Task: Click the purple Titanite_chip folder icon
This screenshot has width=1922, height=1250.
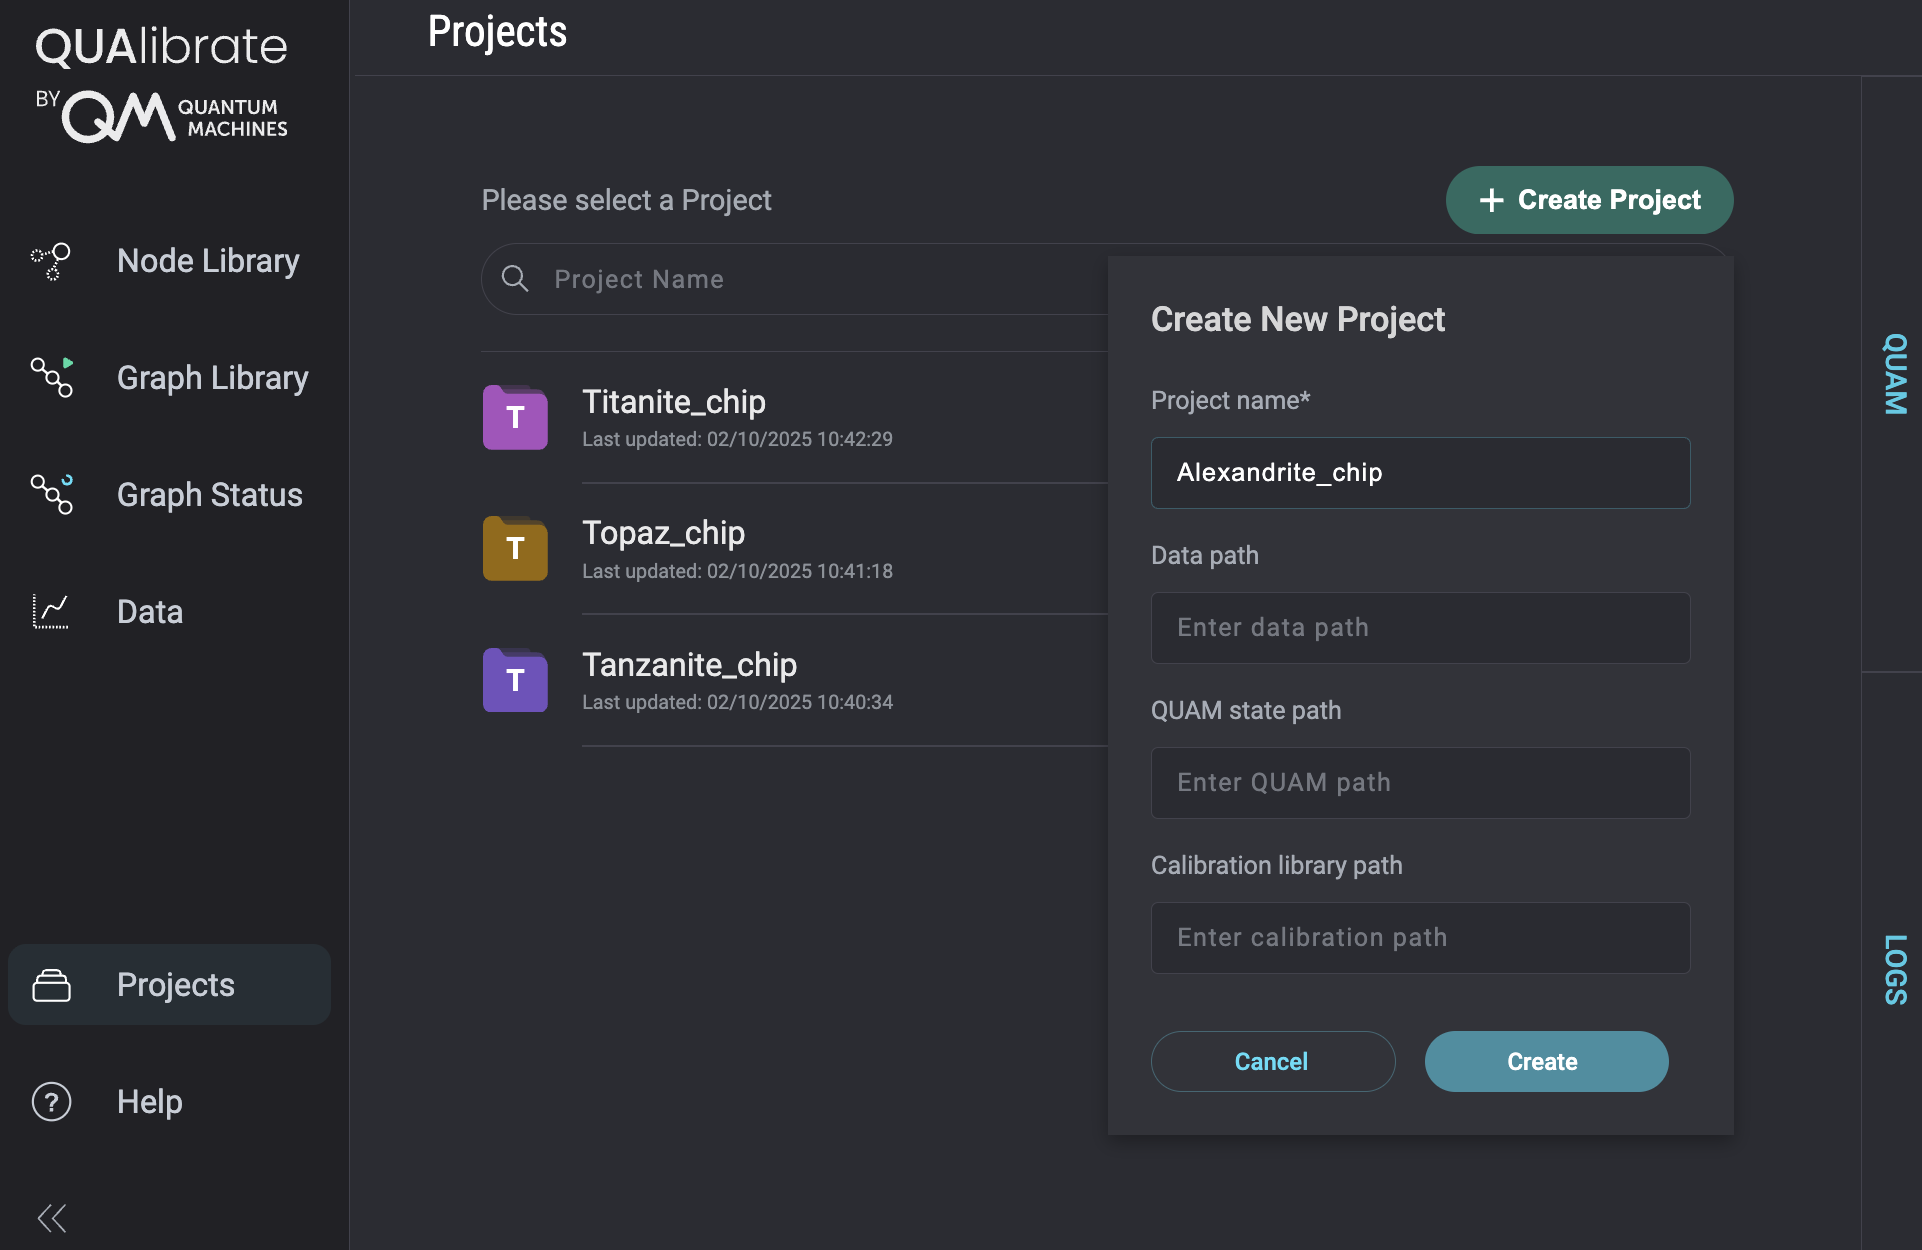Action: pyautogui.click(x=515, y=417)
